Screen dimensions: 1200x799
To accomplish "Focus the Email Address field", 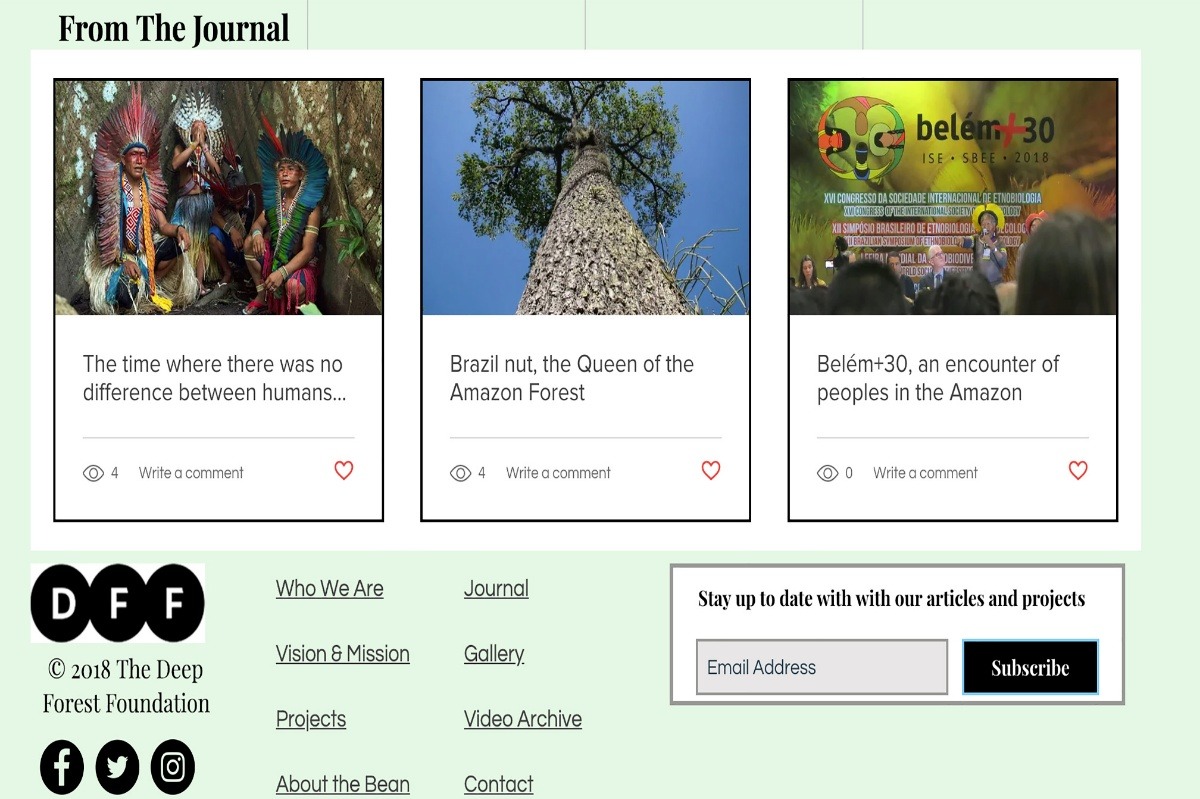I will point(822,667).
